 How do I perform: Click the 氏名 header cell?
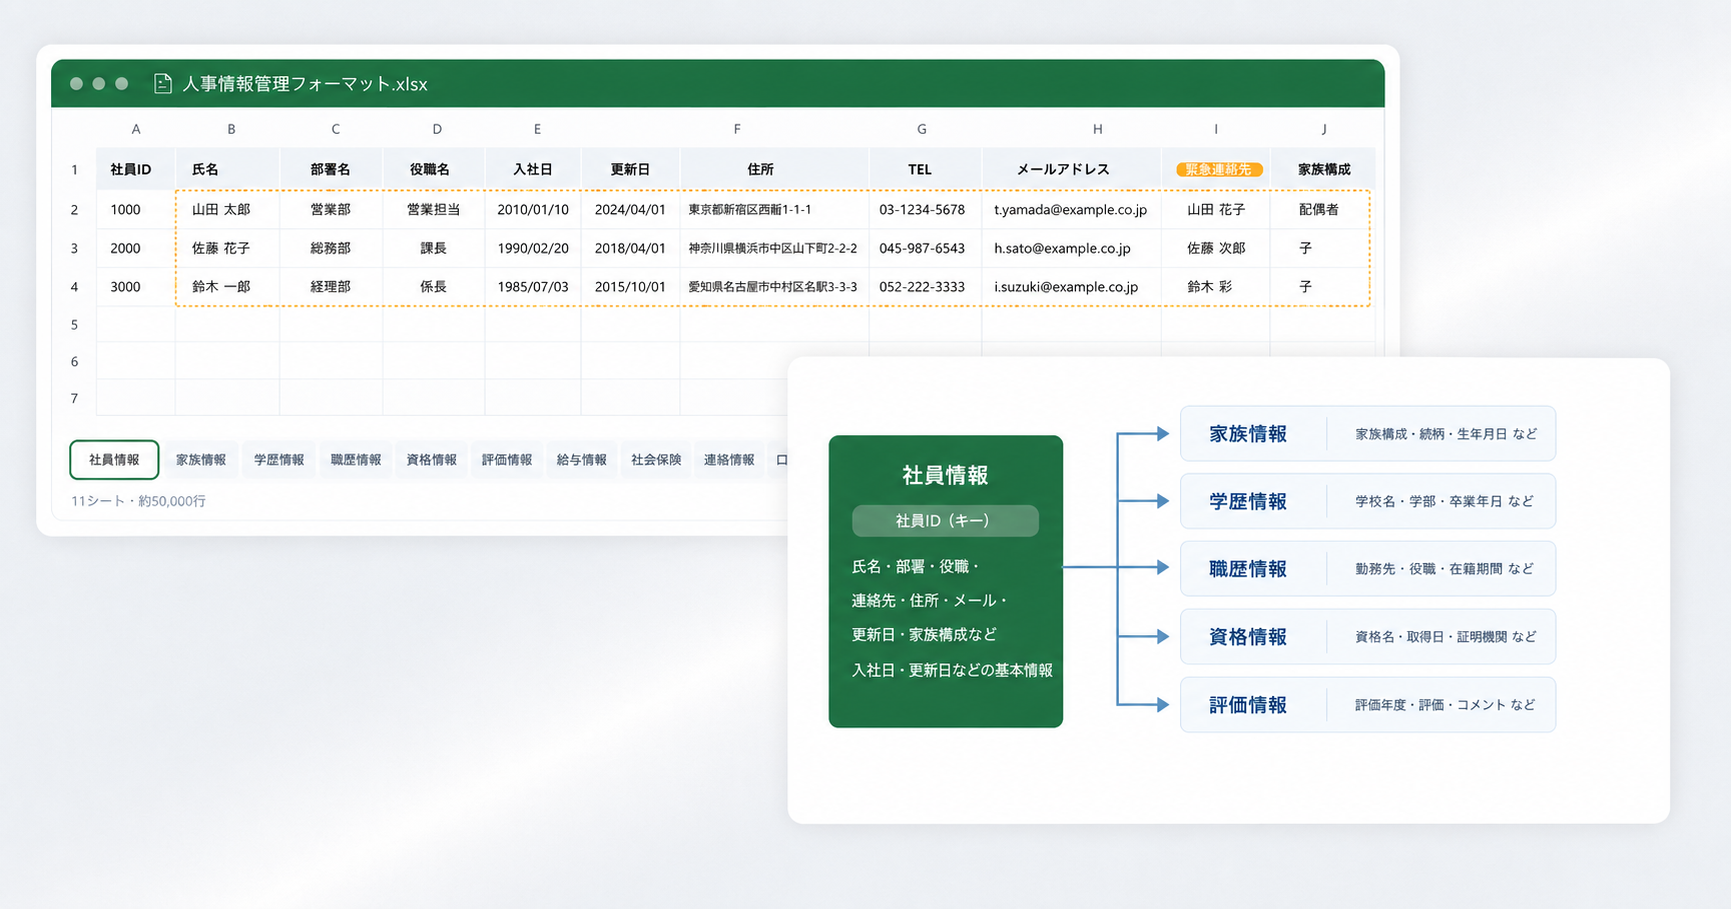(228, 169)
